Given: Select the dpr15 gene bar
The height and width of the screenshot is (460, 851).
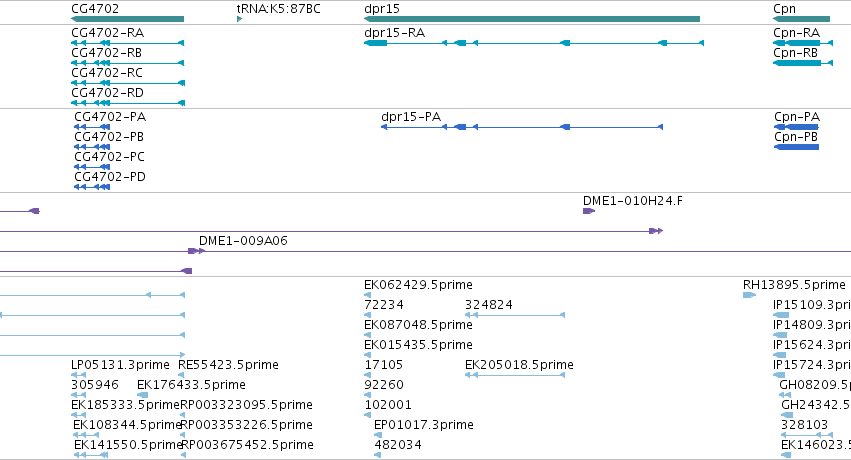Looking at the screenshot, I should [x=532, y=19].
